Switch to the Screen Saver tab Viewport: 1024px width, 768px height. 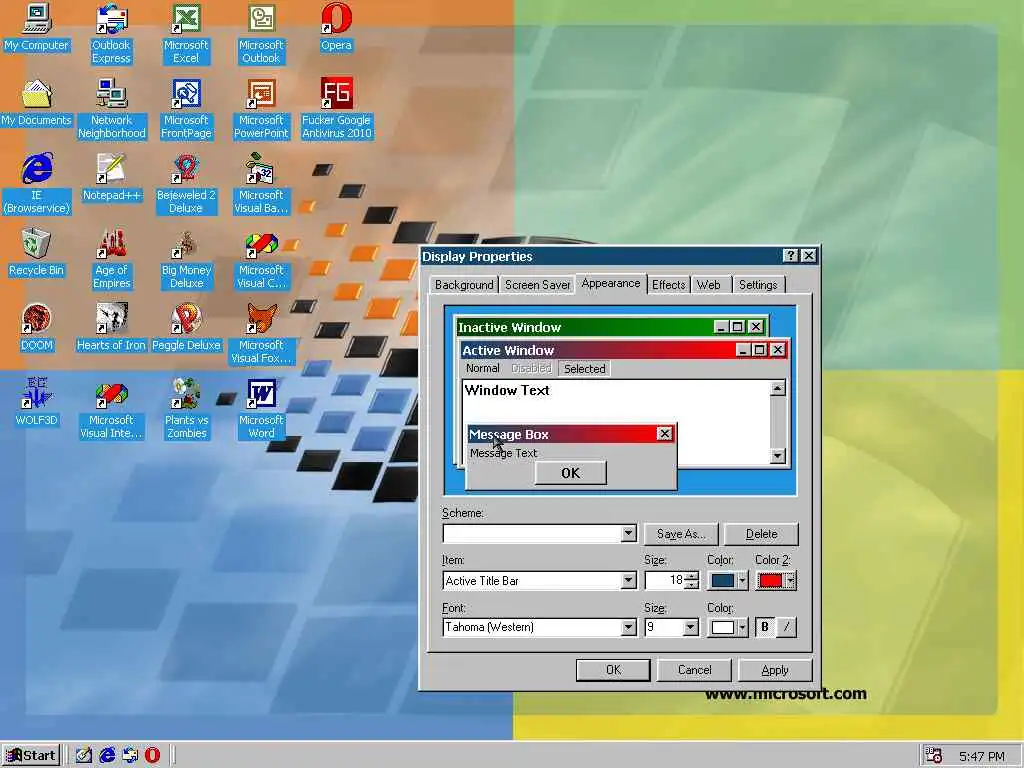pos(537,285)
